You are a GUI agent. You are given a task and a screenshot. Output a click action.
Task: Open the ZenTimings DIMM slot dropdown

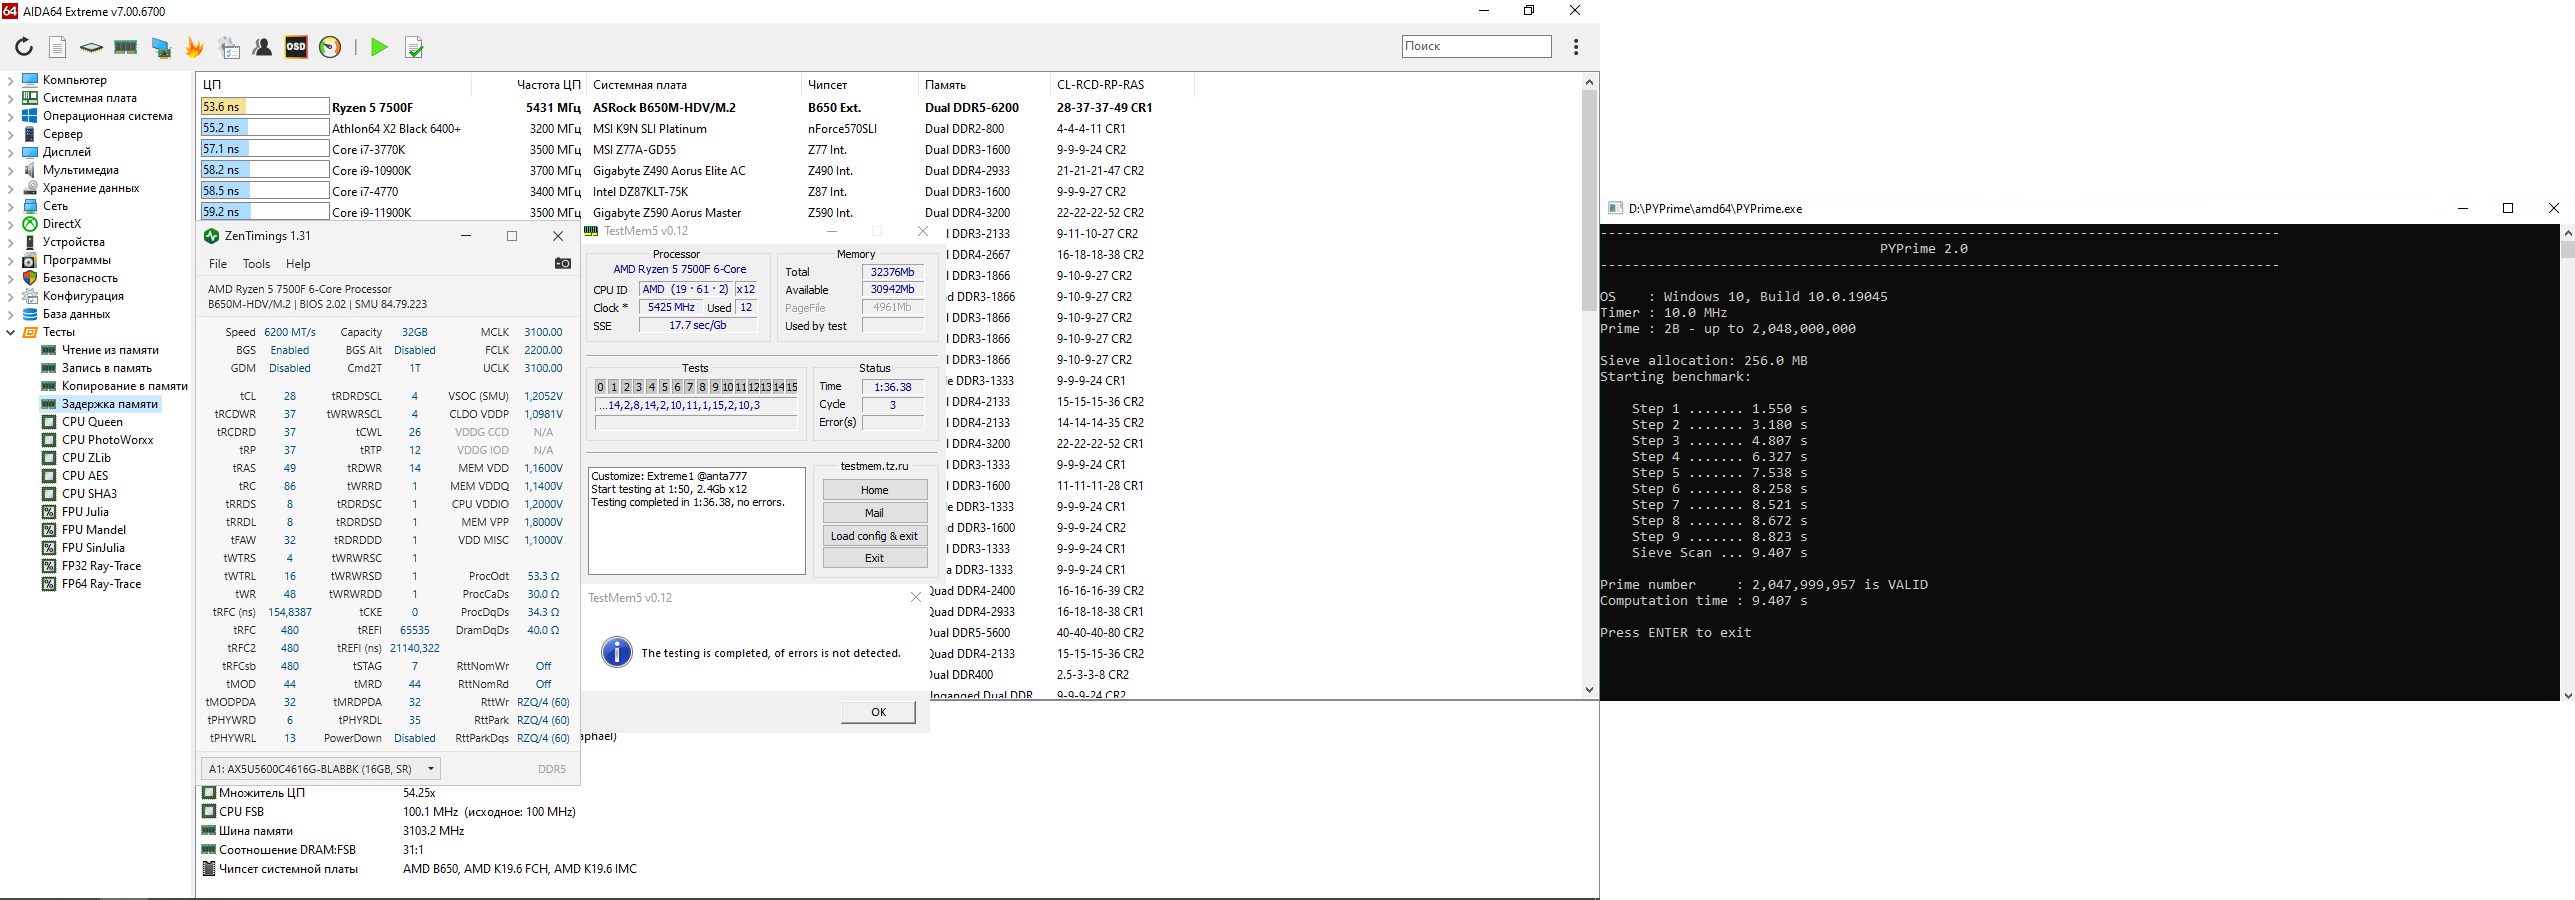coord(321,769)
